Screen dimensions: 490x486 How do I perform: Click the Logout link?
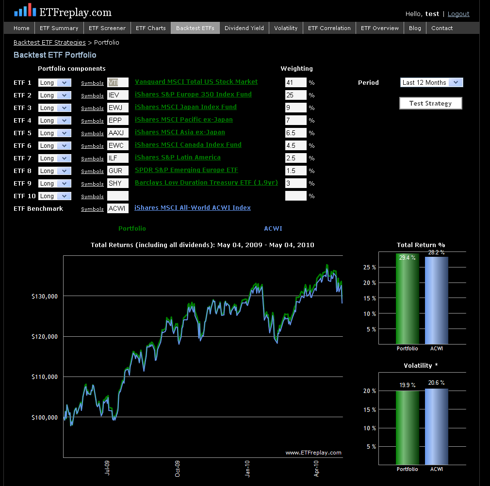pos(458,14)
